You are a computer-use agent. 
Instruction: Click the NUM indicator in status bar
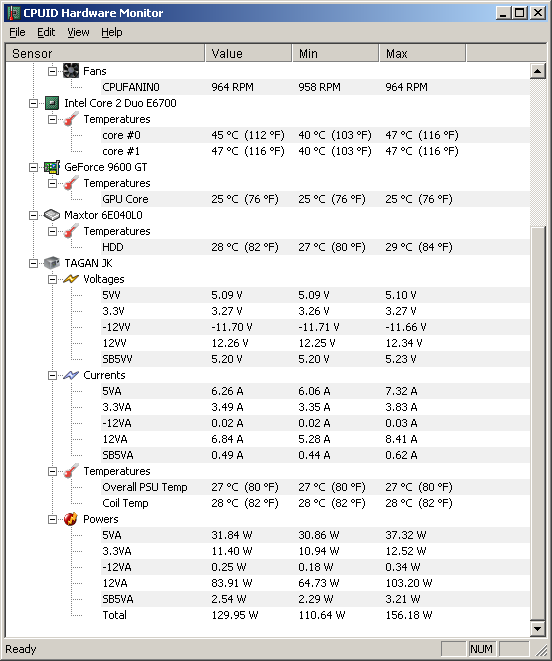tap(481, 649)
